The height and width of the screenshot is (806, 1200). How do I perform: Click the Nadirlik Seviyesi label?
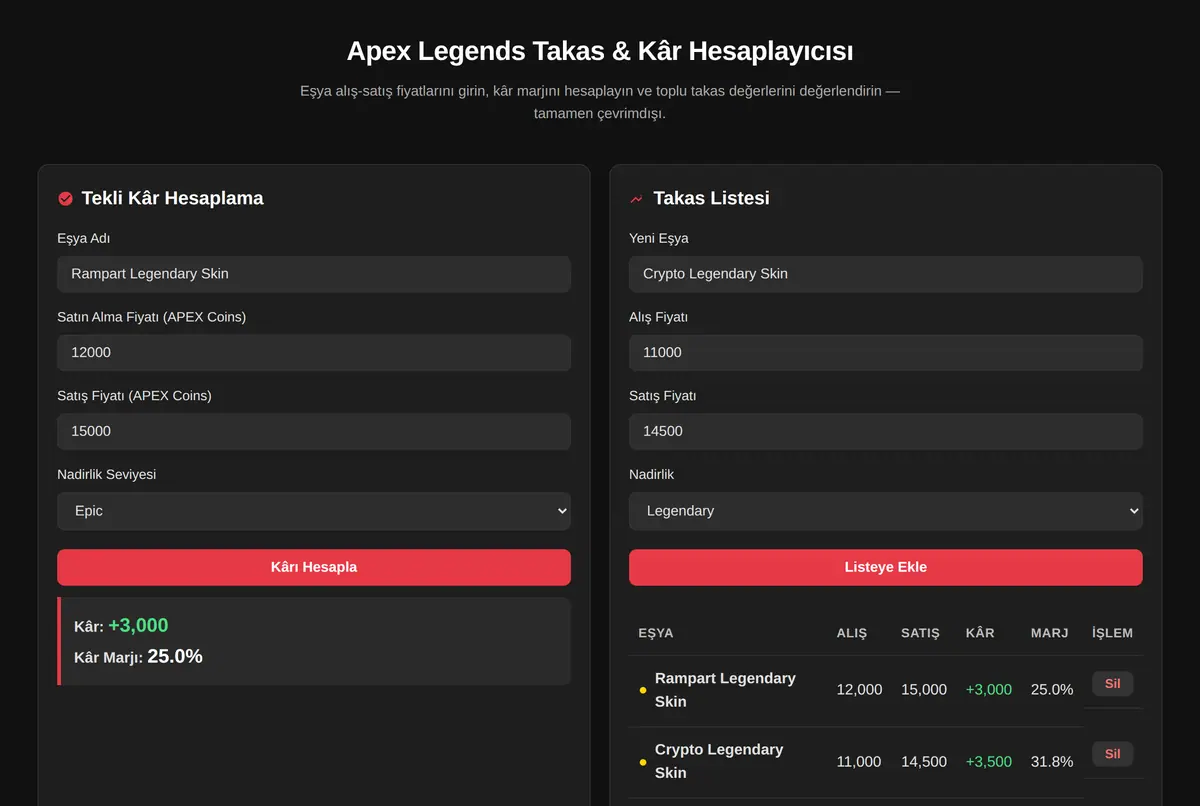107,475
